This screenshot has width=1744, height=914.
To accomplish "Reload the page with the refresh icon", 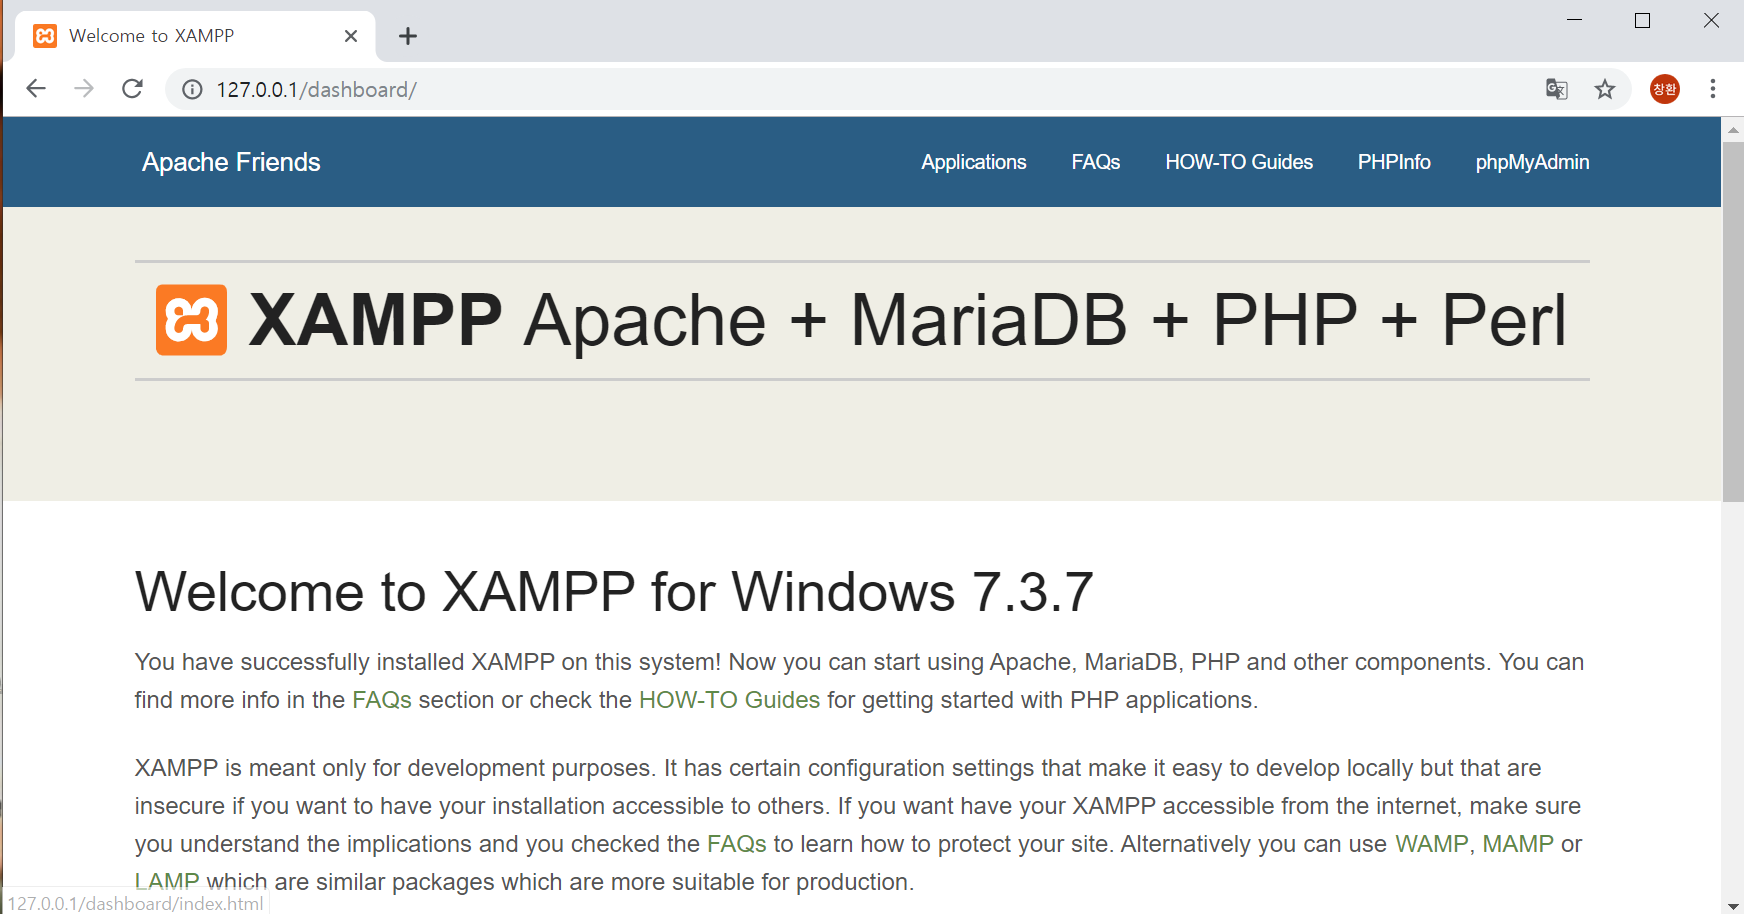I will point(132,89).
